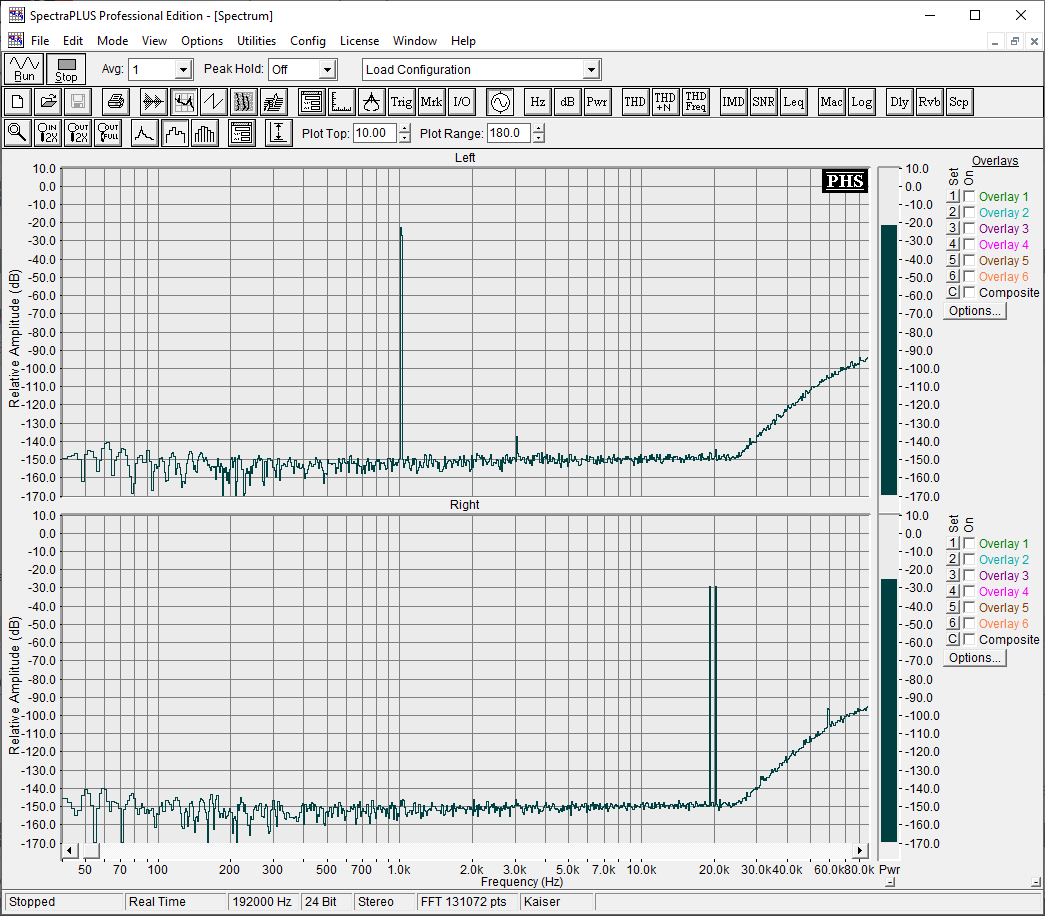Click the Run analyzer button
This screenshot has height=916, width=1045.
[24, 69]
